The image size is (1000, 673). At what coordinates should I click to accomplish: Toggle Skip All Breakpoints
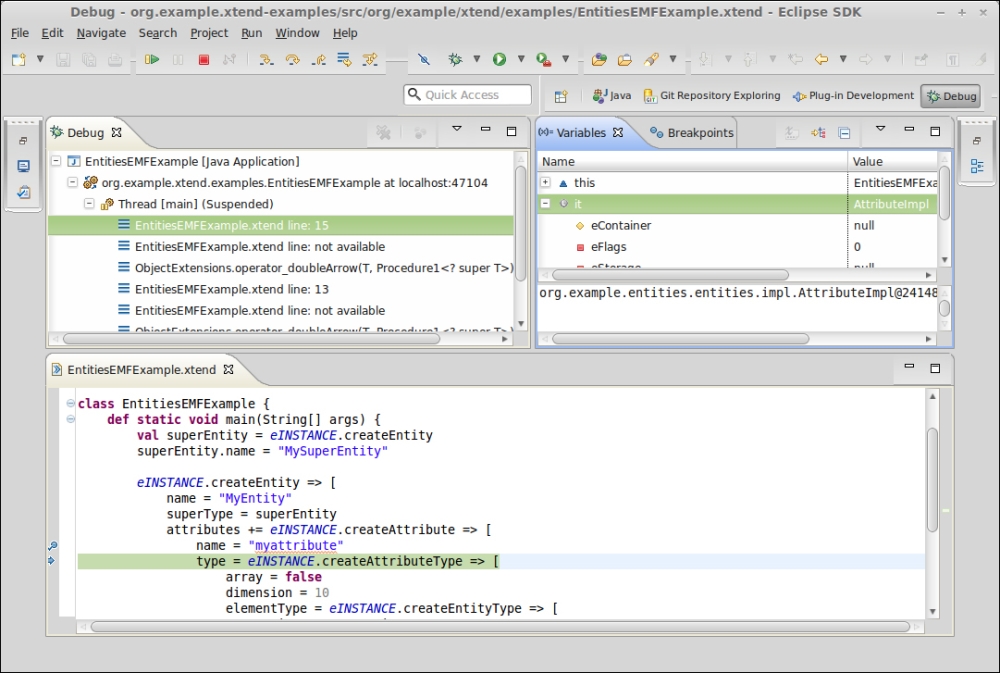[424, 60]
